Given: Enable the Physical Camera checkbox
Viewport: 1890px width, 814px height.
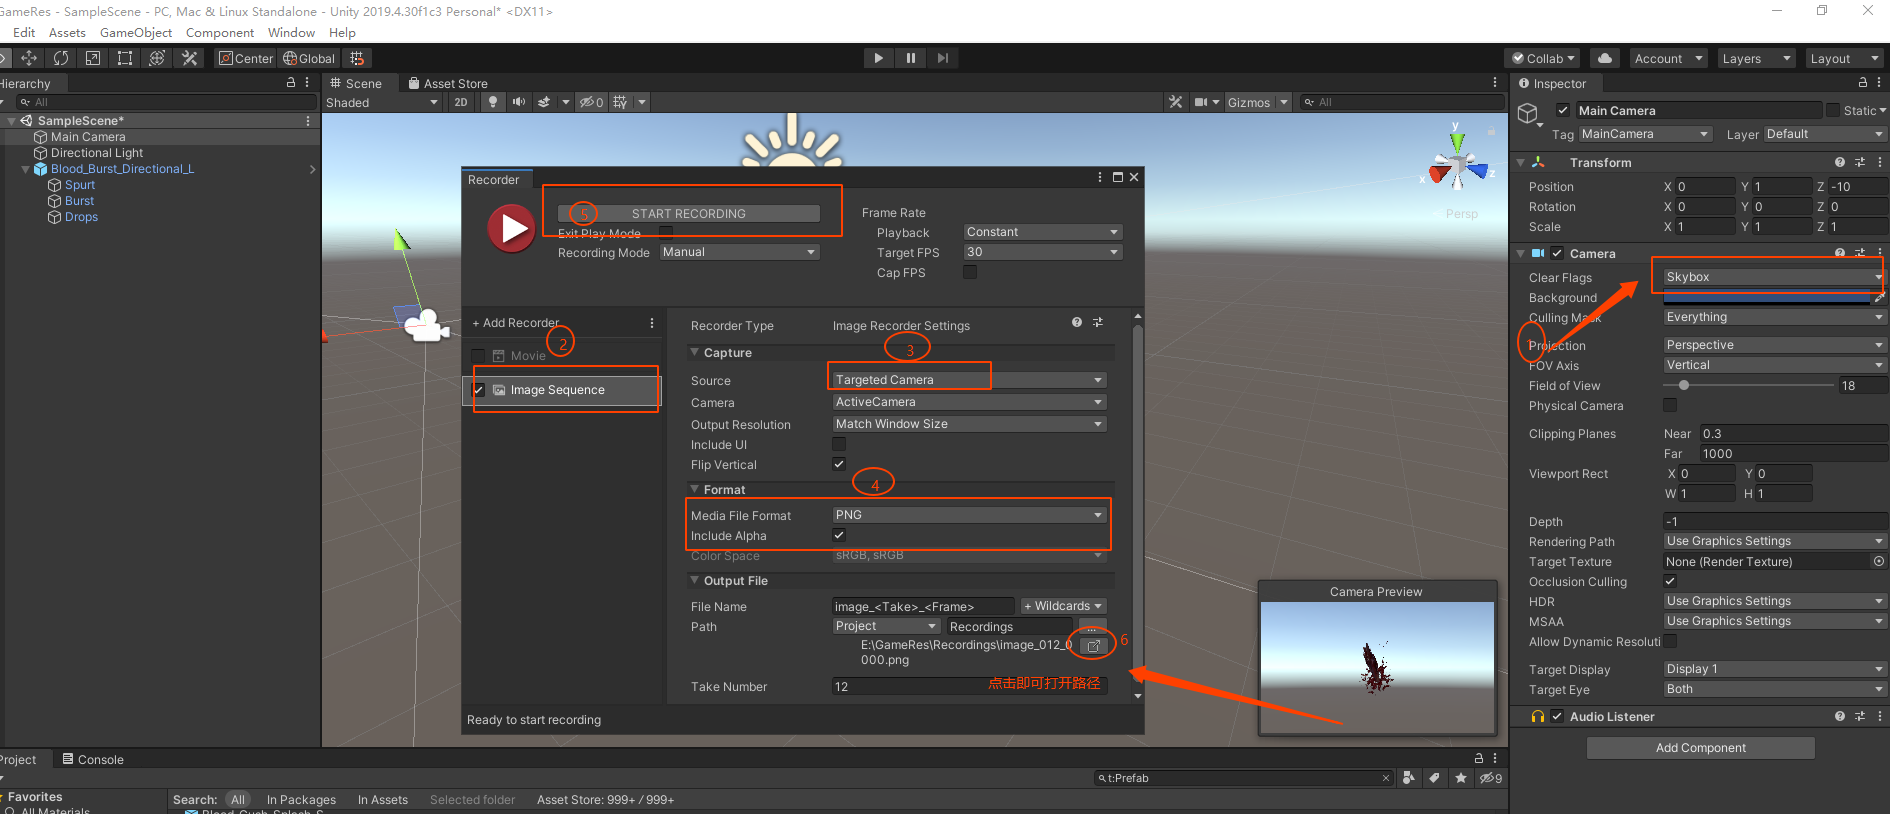Looking at the screenshot, I should (x=1669, y=405).
